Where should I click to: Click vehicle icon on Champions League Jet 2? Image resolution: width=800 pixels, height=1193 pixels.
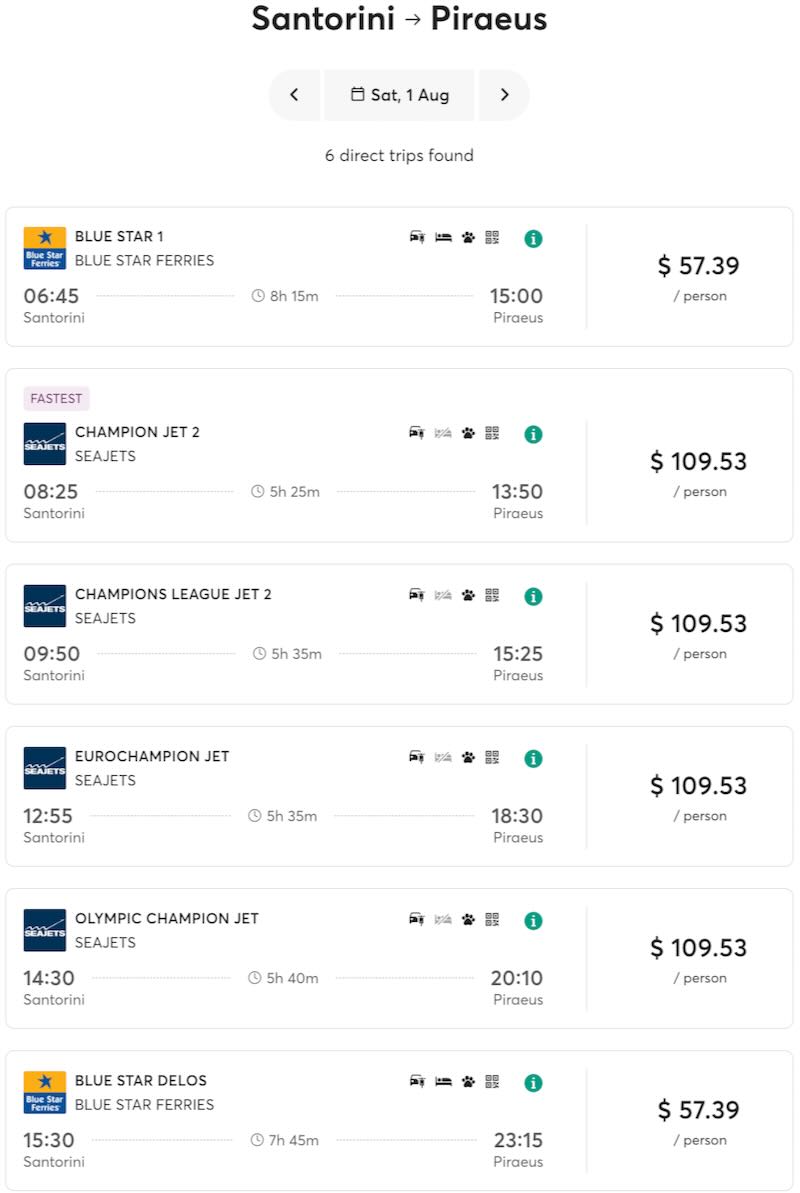click(x=417, y=595)
